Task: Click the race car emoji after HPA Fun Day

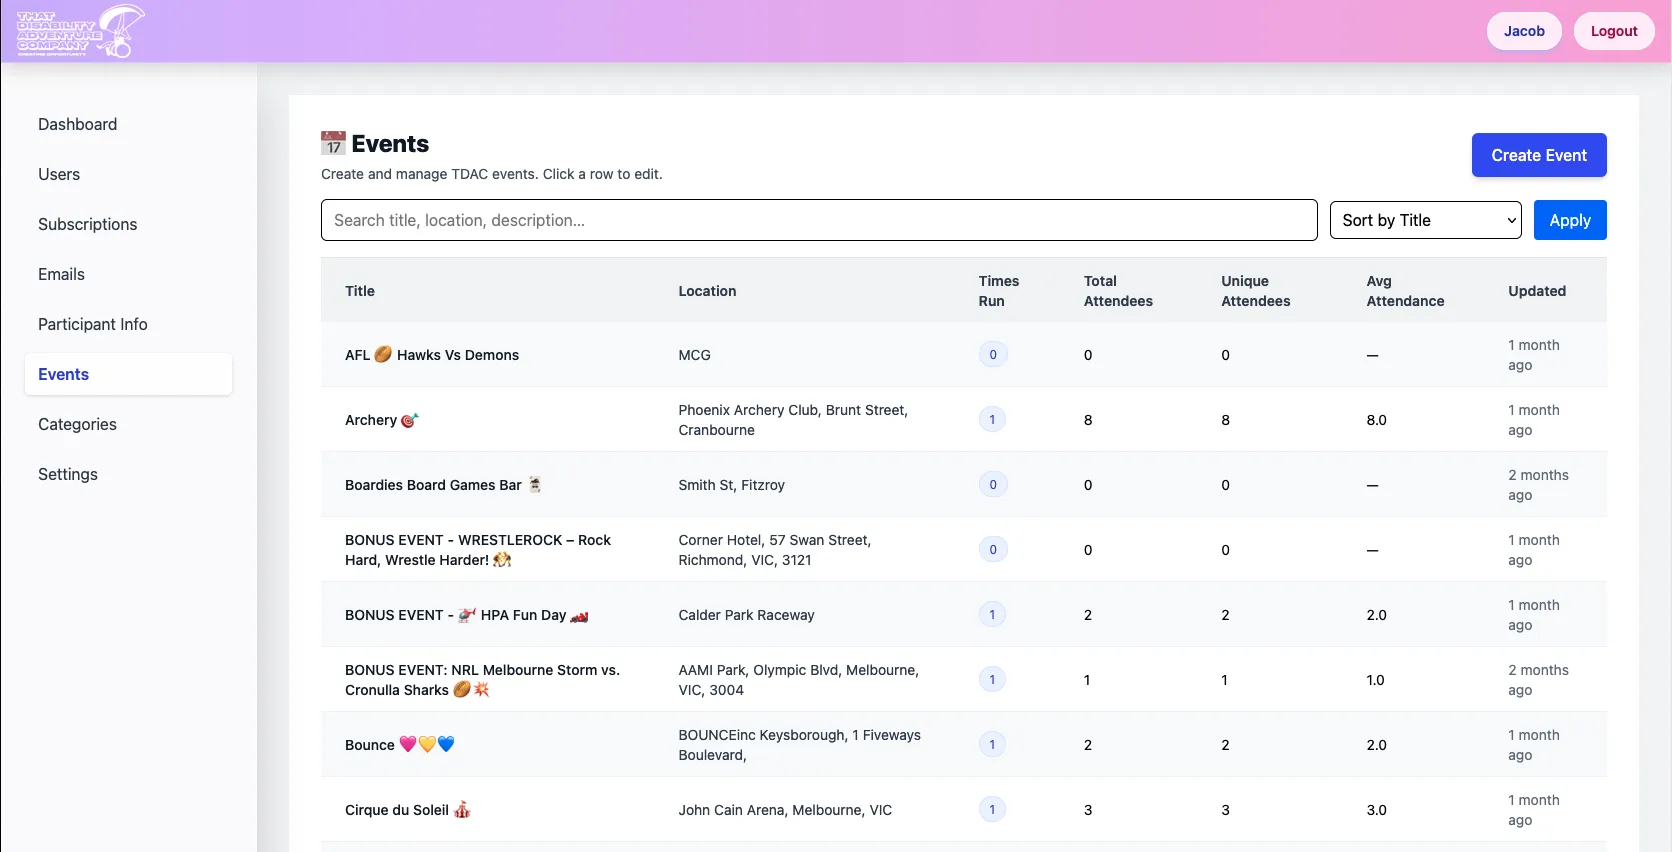Action: pos(579,616)
